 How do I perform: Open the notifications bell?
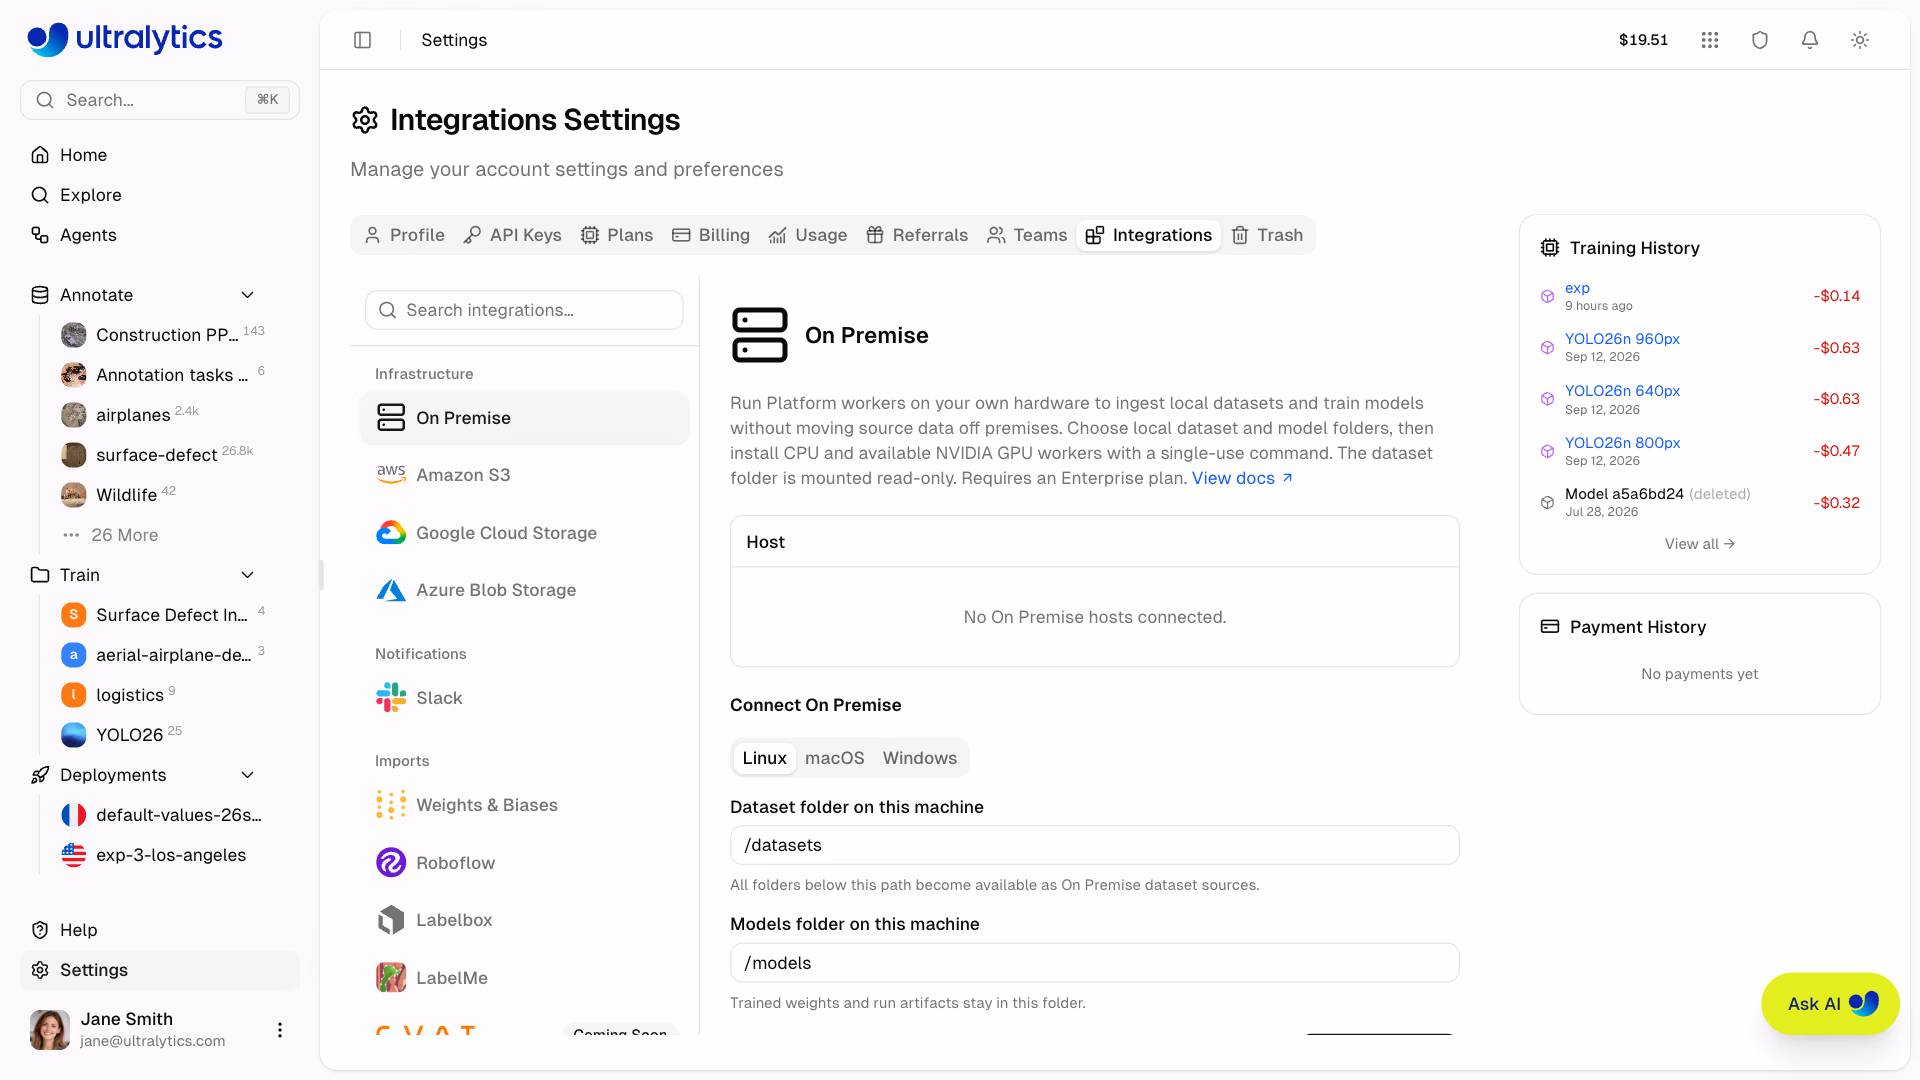tap(1810, 40)
